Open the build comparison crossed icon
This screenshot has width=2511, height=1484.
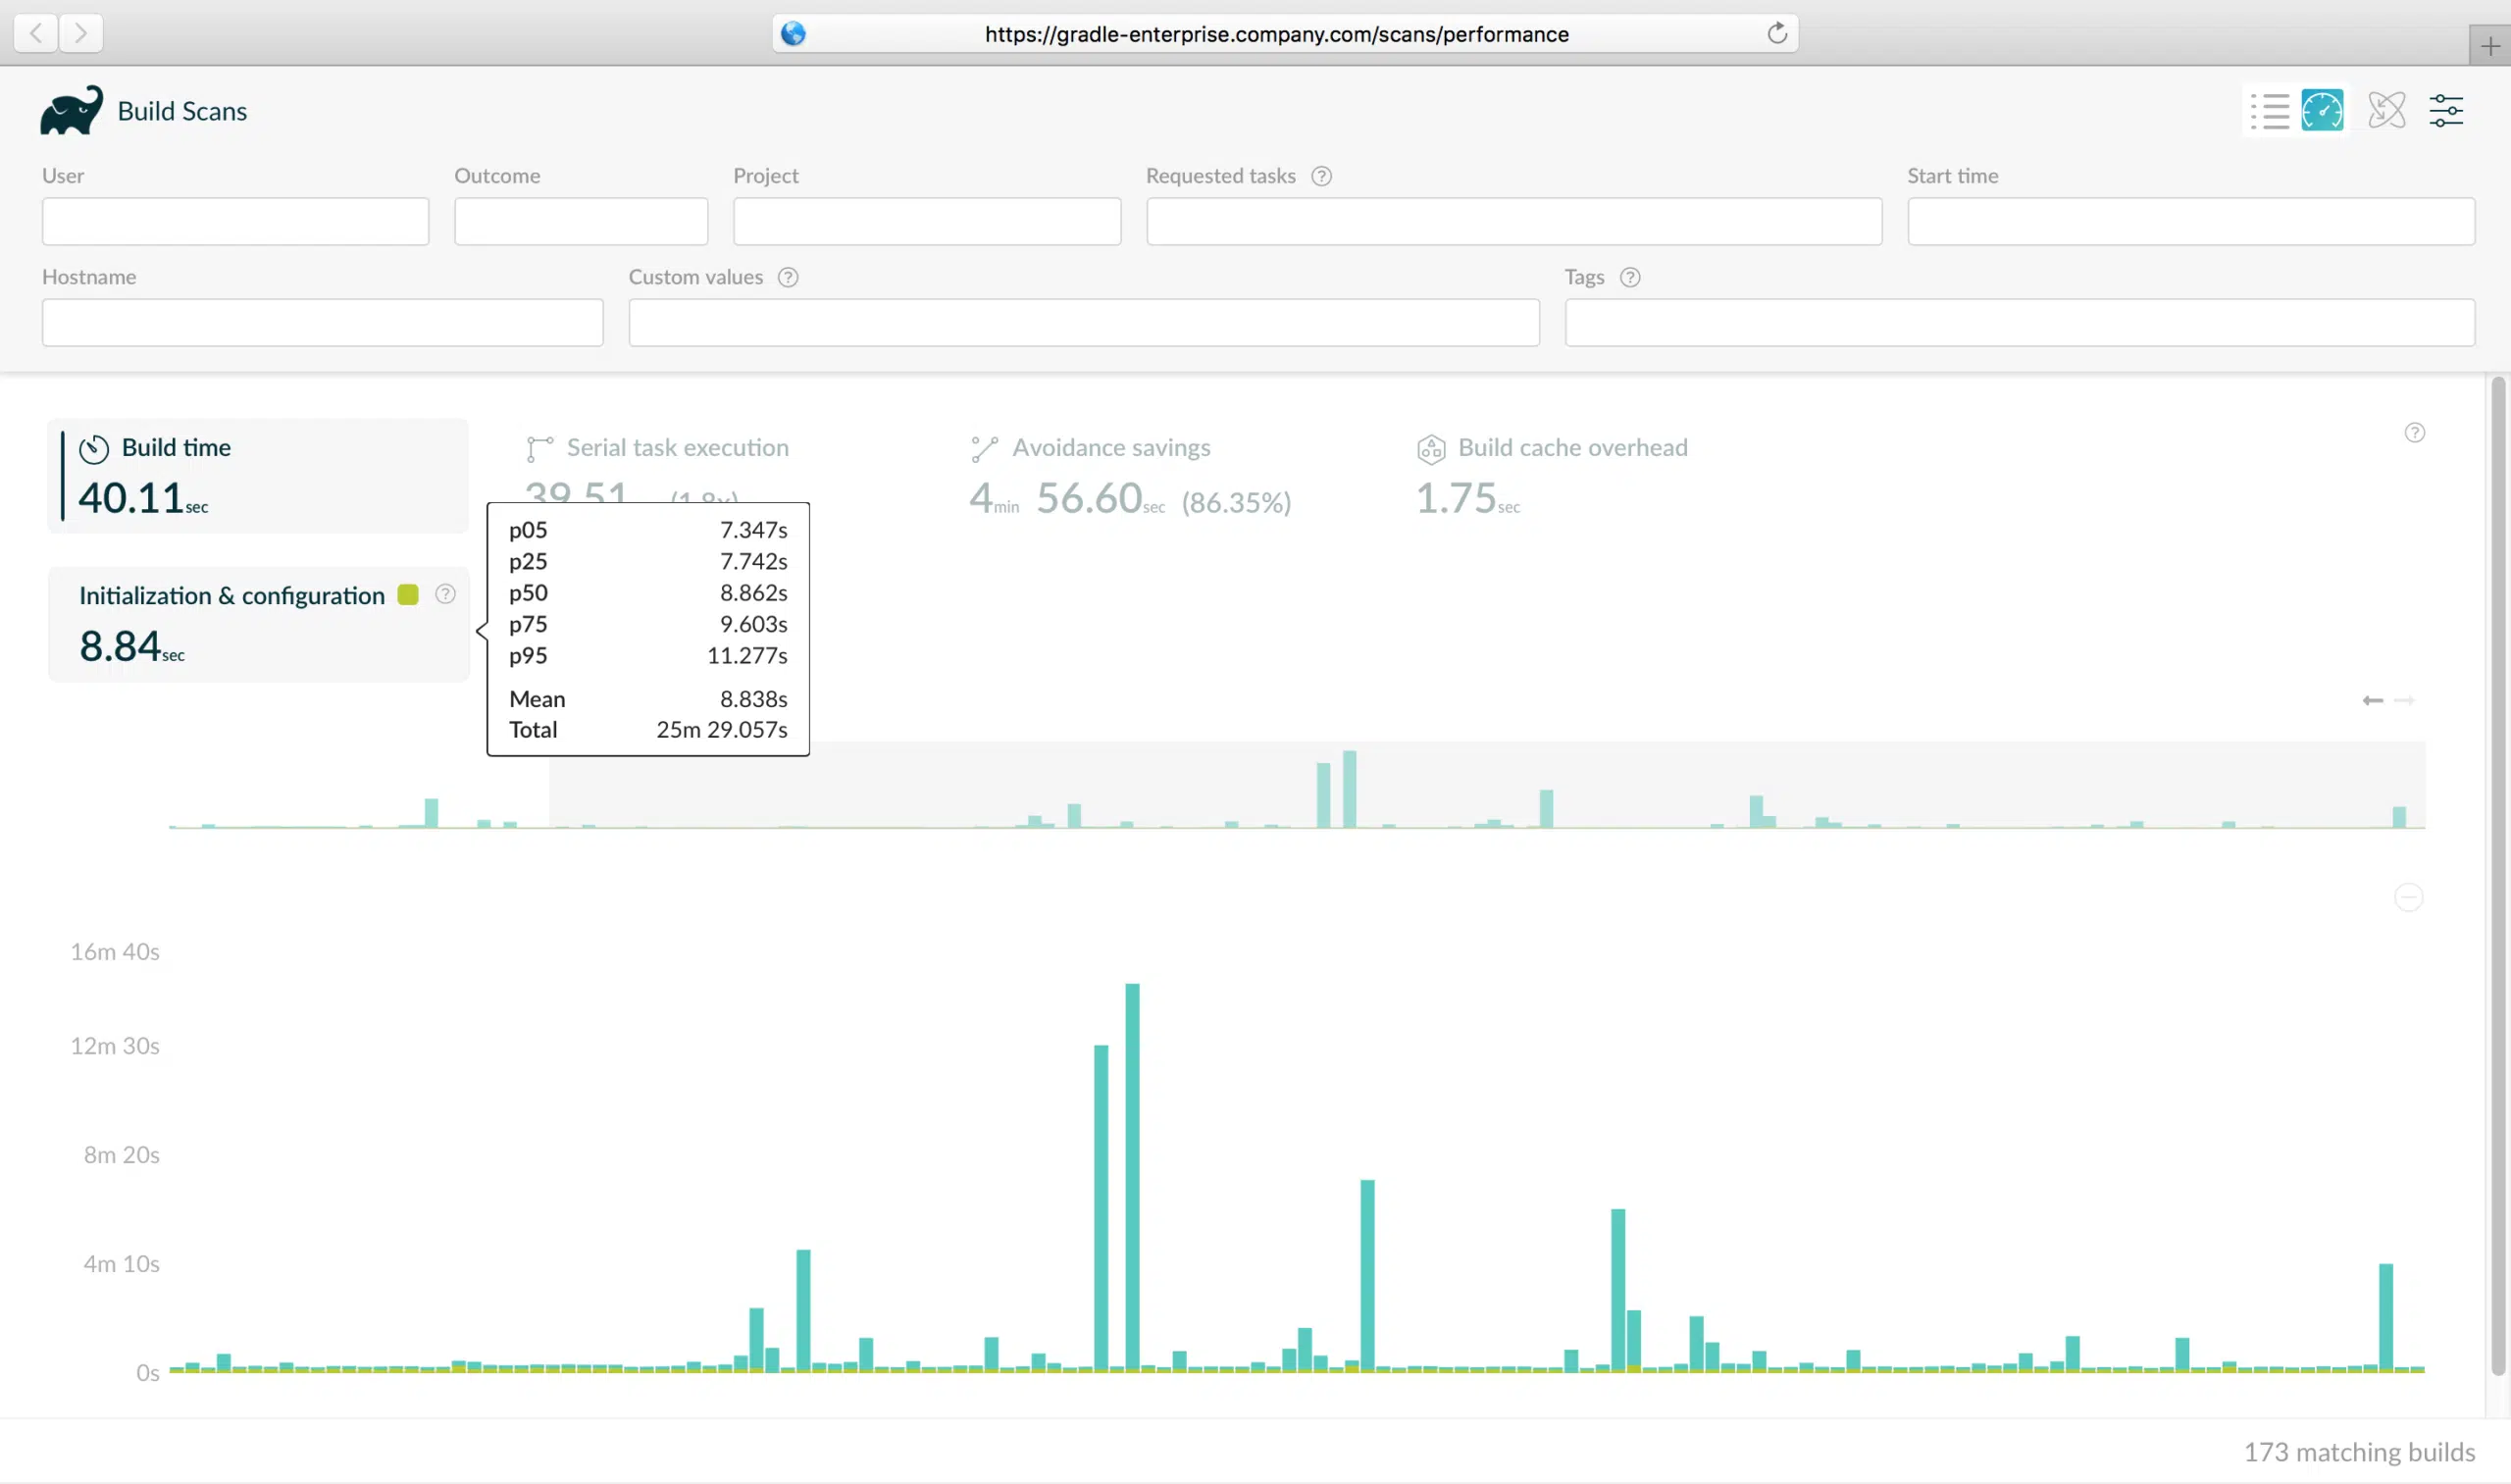2387,110
